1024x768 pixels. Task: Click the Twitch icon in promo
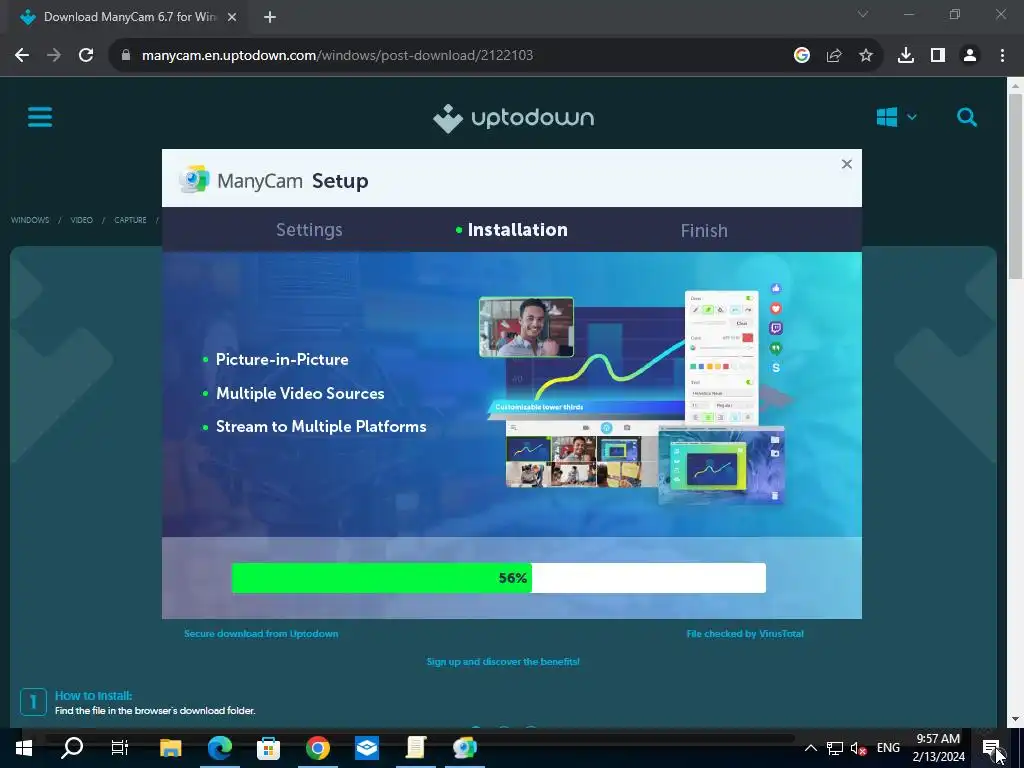pos(776,328)
